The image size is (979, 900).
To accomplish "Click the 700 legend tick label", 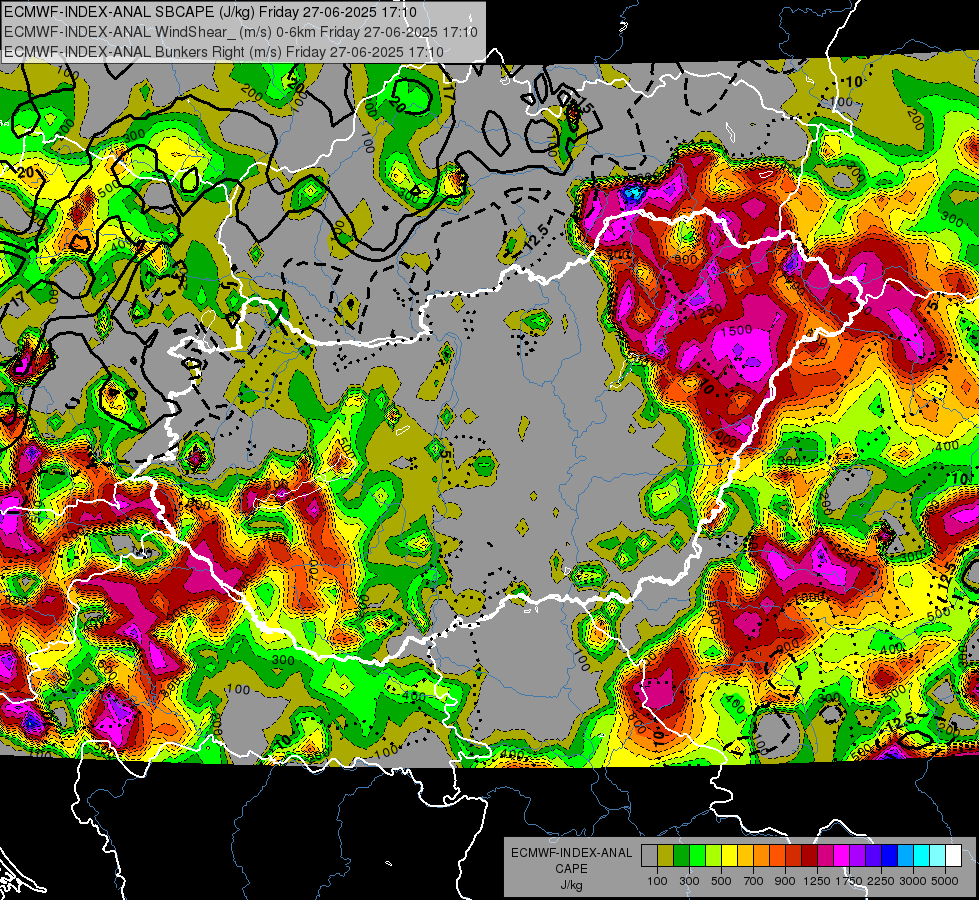I will click(x=754, y=881).
